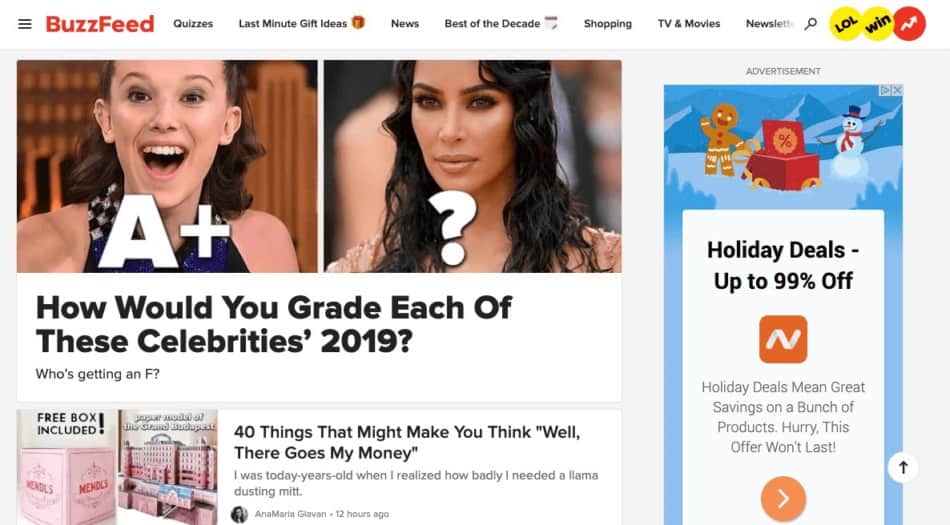Click the orange arrow button in ad
The width and height of the screenshot is (950, 525).
783,499
